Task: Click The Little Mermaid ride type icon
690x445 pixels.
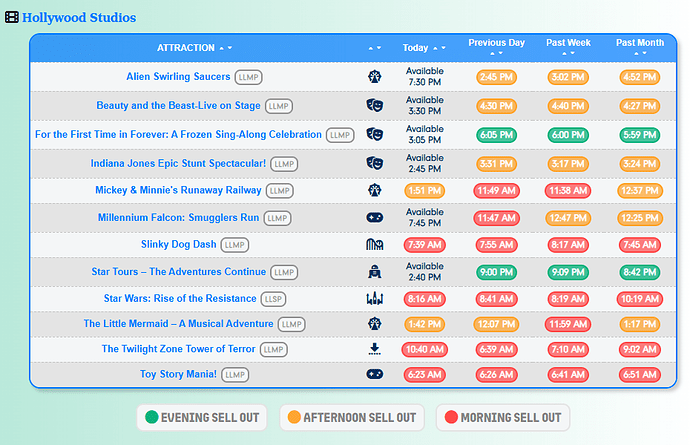Action: pos(374,324)
